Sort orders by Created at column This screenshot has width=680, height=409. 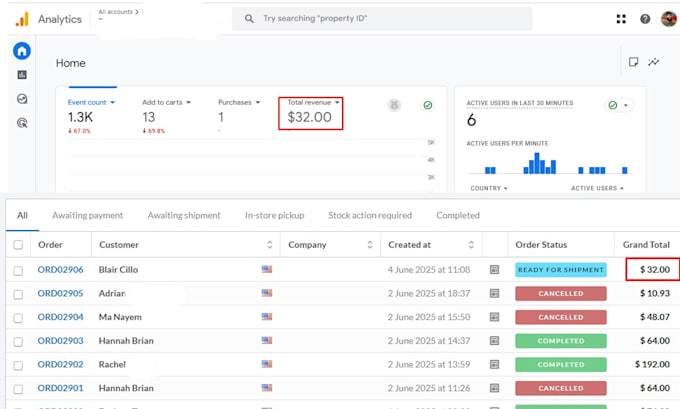(471, 245)
